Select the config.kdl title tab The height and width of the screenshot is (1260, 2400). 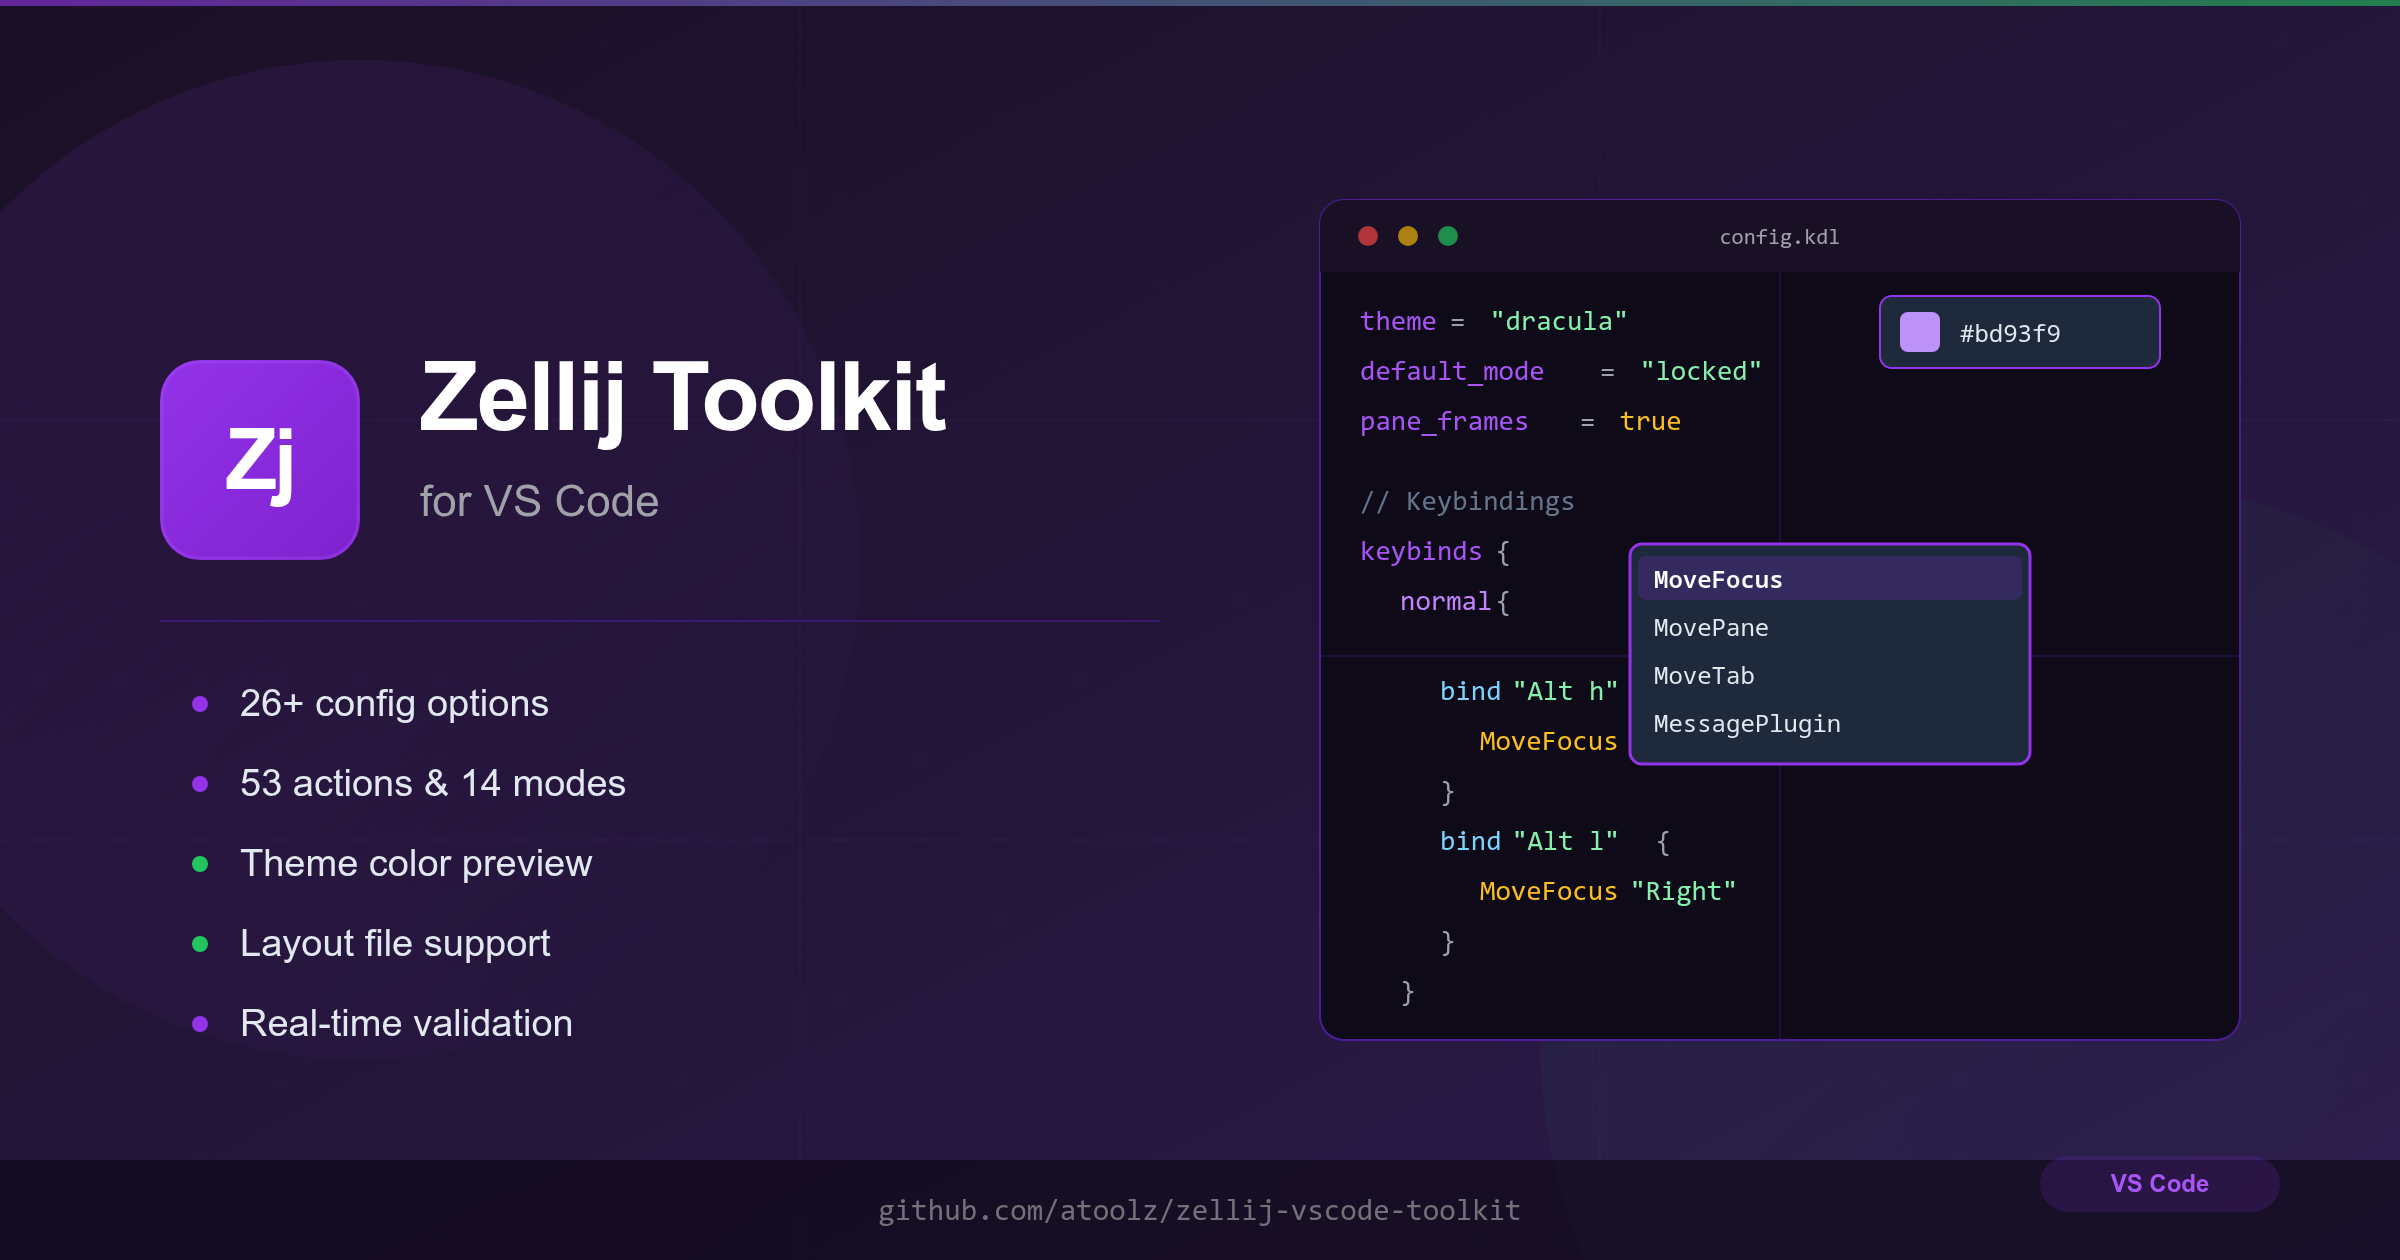coord(1779,236)
